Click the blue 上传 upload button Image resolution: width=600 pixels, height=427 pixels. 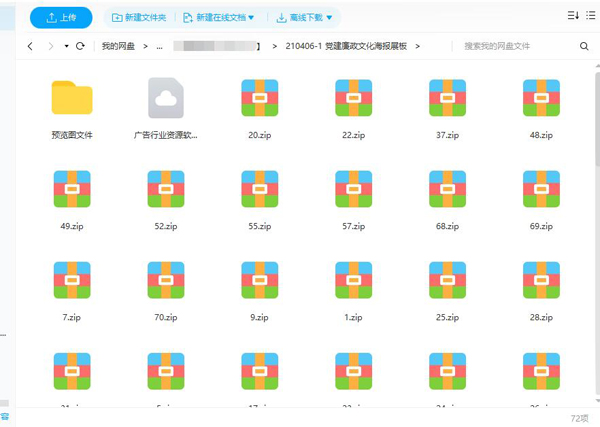[61, 18]
